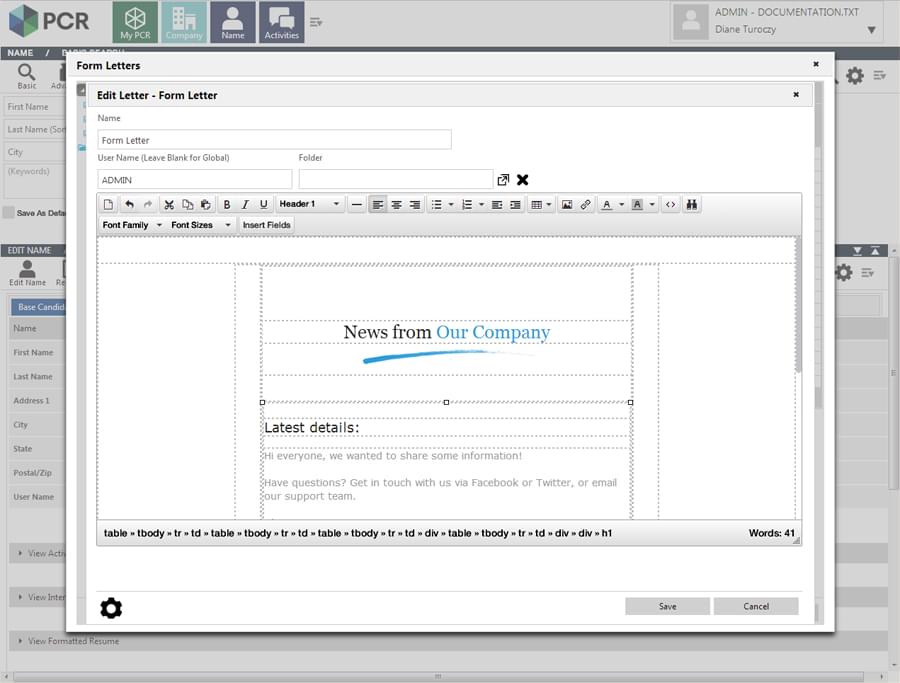Open the Font Family dropdown
Image resolution: width=900 pixels, height=683 pixels.
pos(132,225)
